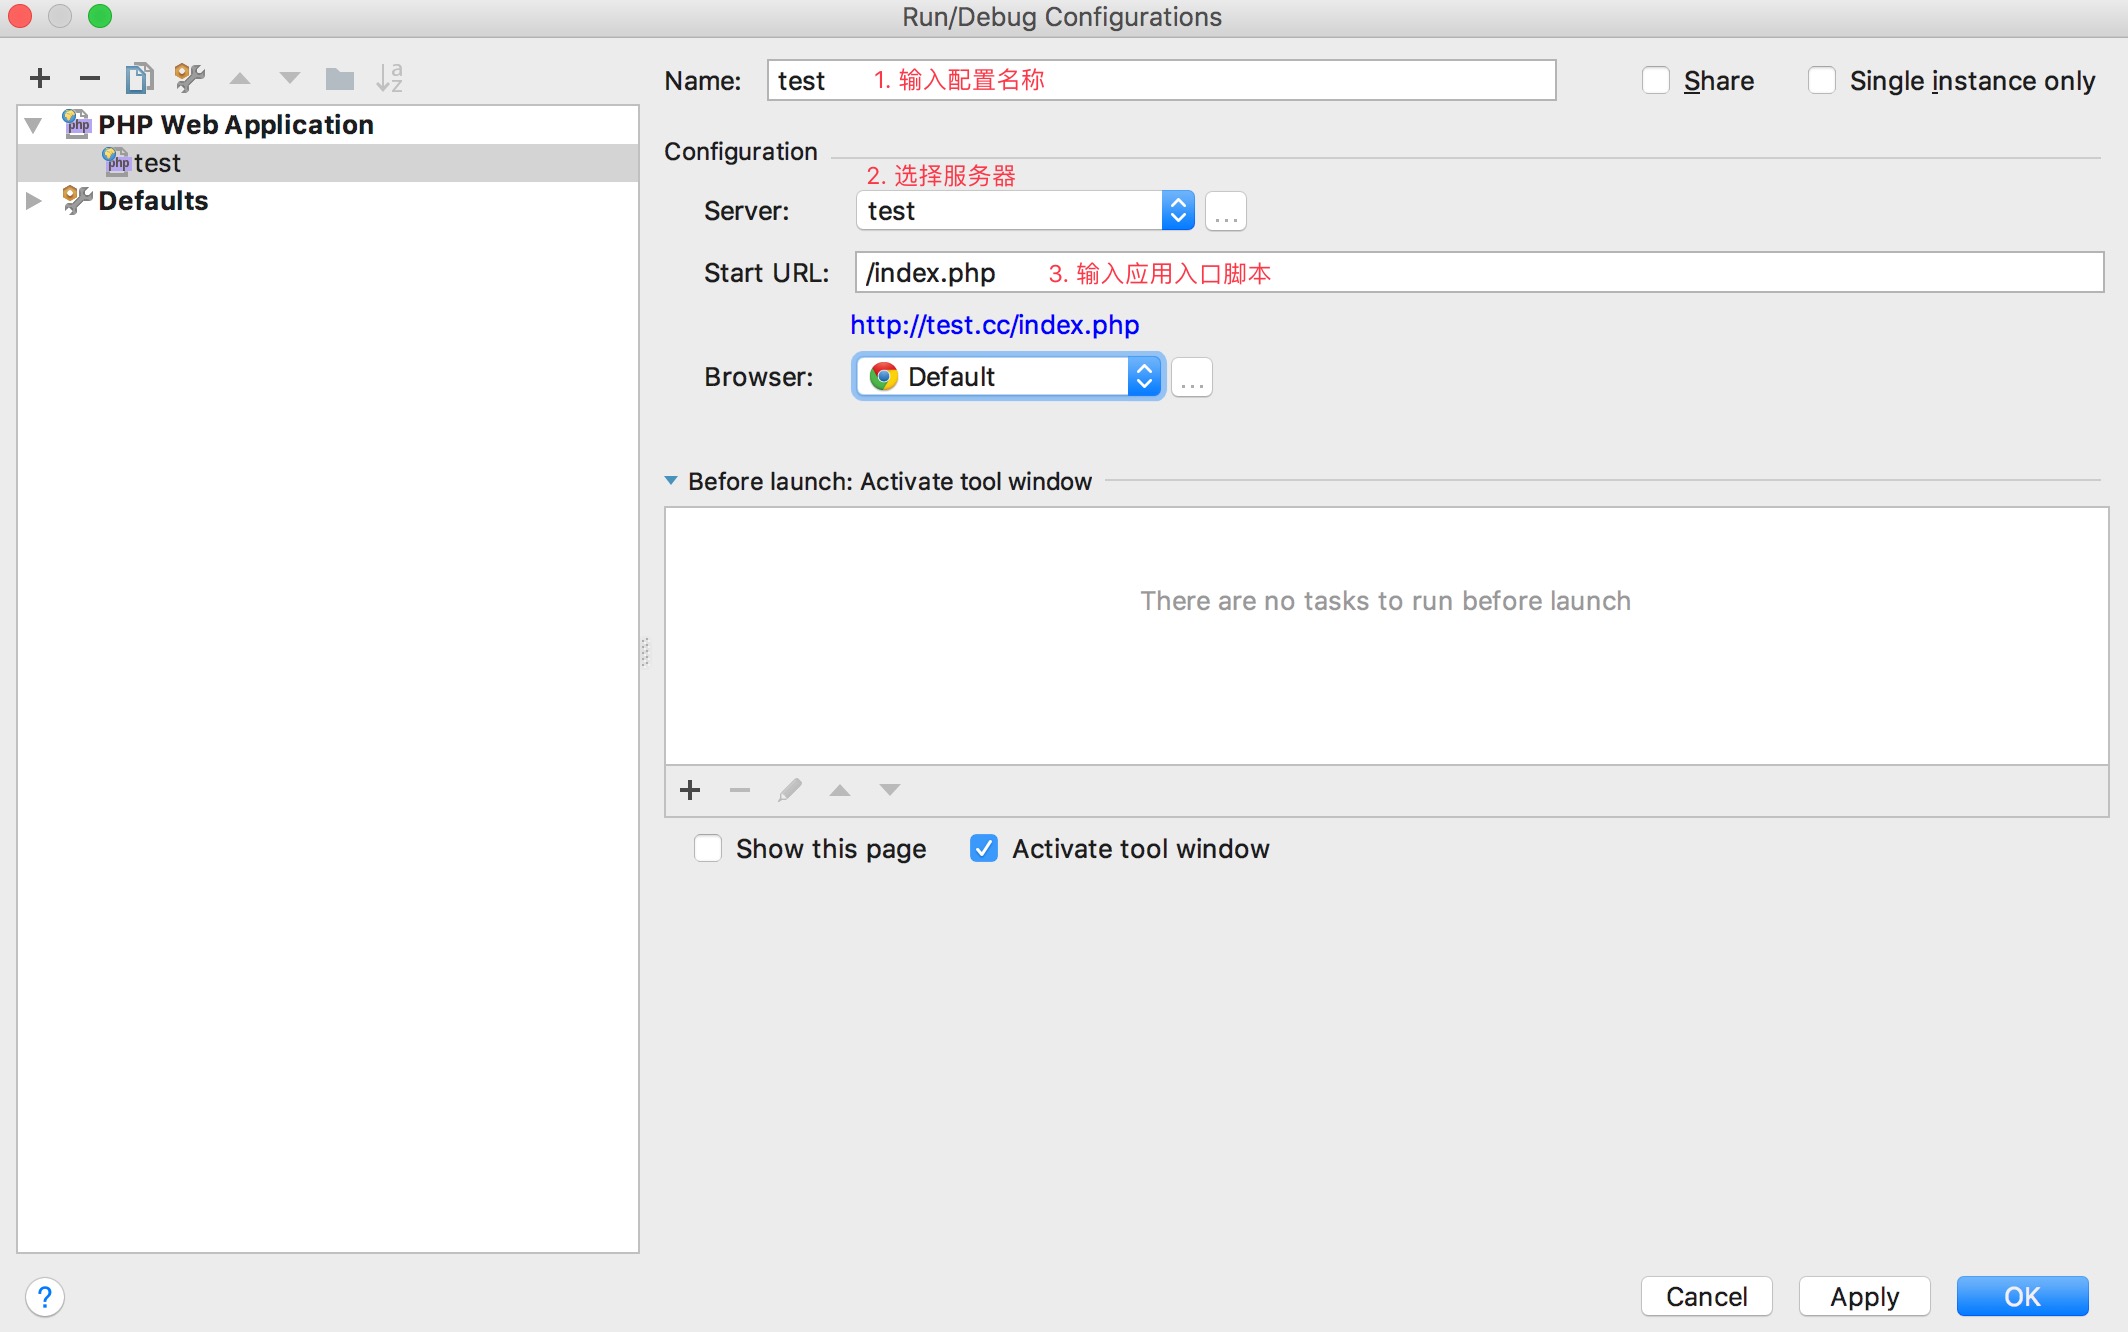Image resolution: width=2128 pixels, height=1332 pixels.
Task: Click the empty before launch tasks list
Action: [x=1386, y=636]
